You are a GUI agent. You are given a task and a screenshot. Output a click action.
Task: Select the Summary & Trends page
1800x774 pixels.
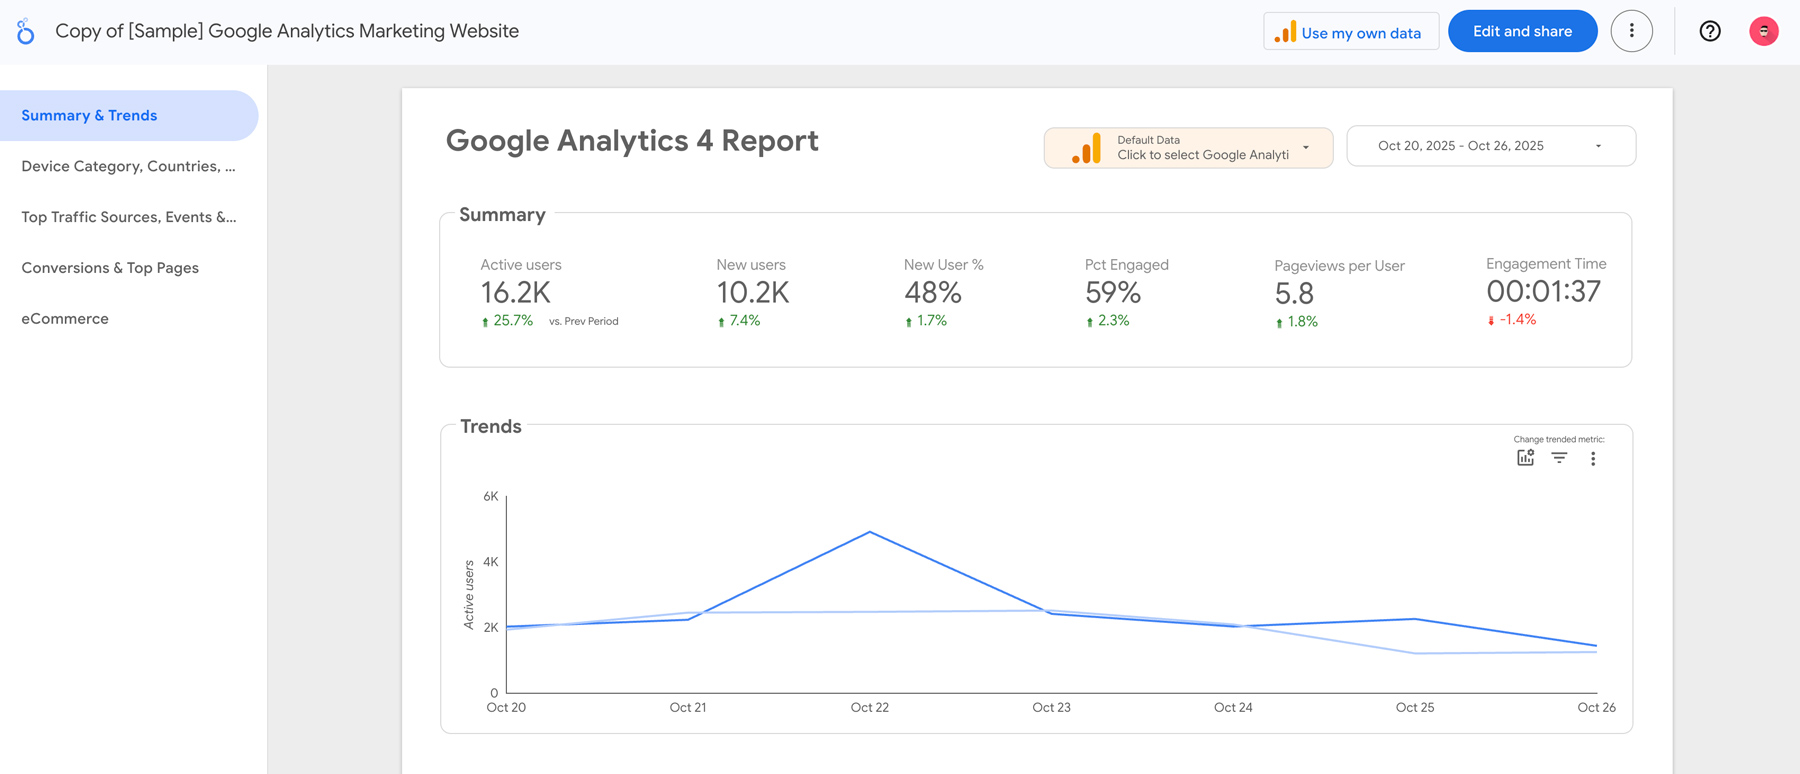tap(90, 115)
